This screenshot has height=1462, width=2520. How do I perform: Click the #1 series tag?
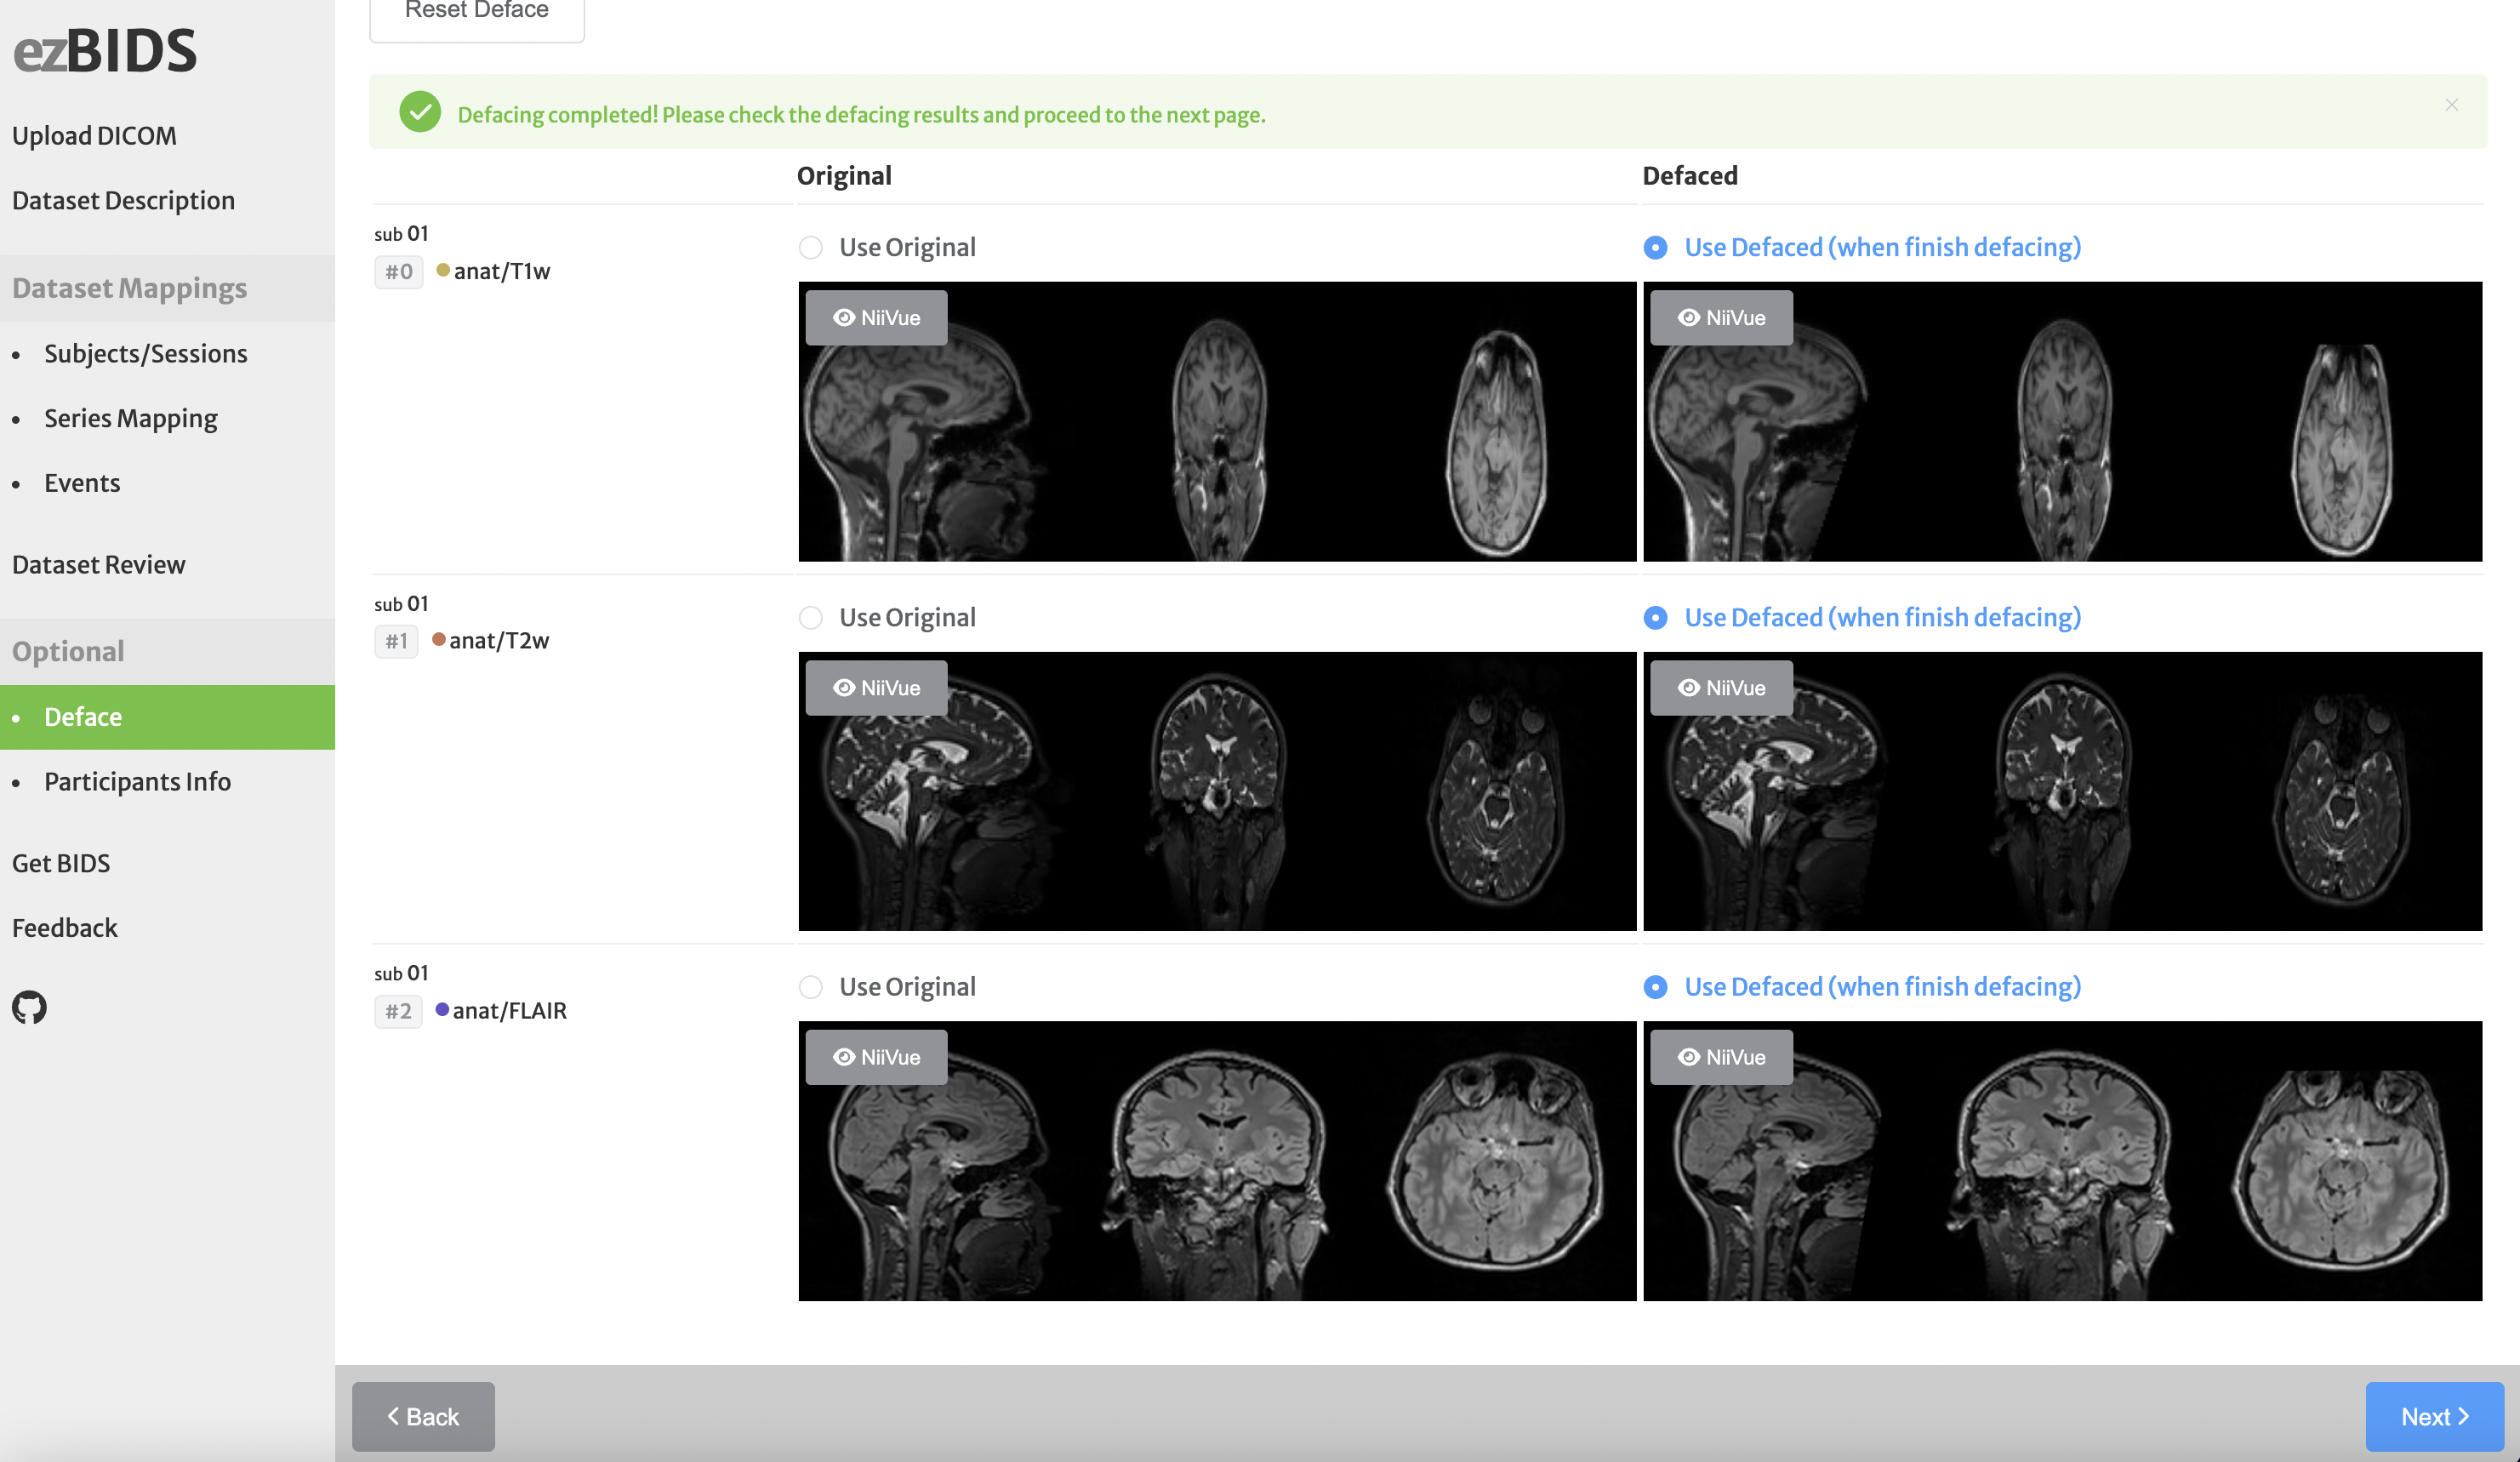396,641
